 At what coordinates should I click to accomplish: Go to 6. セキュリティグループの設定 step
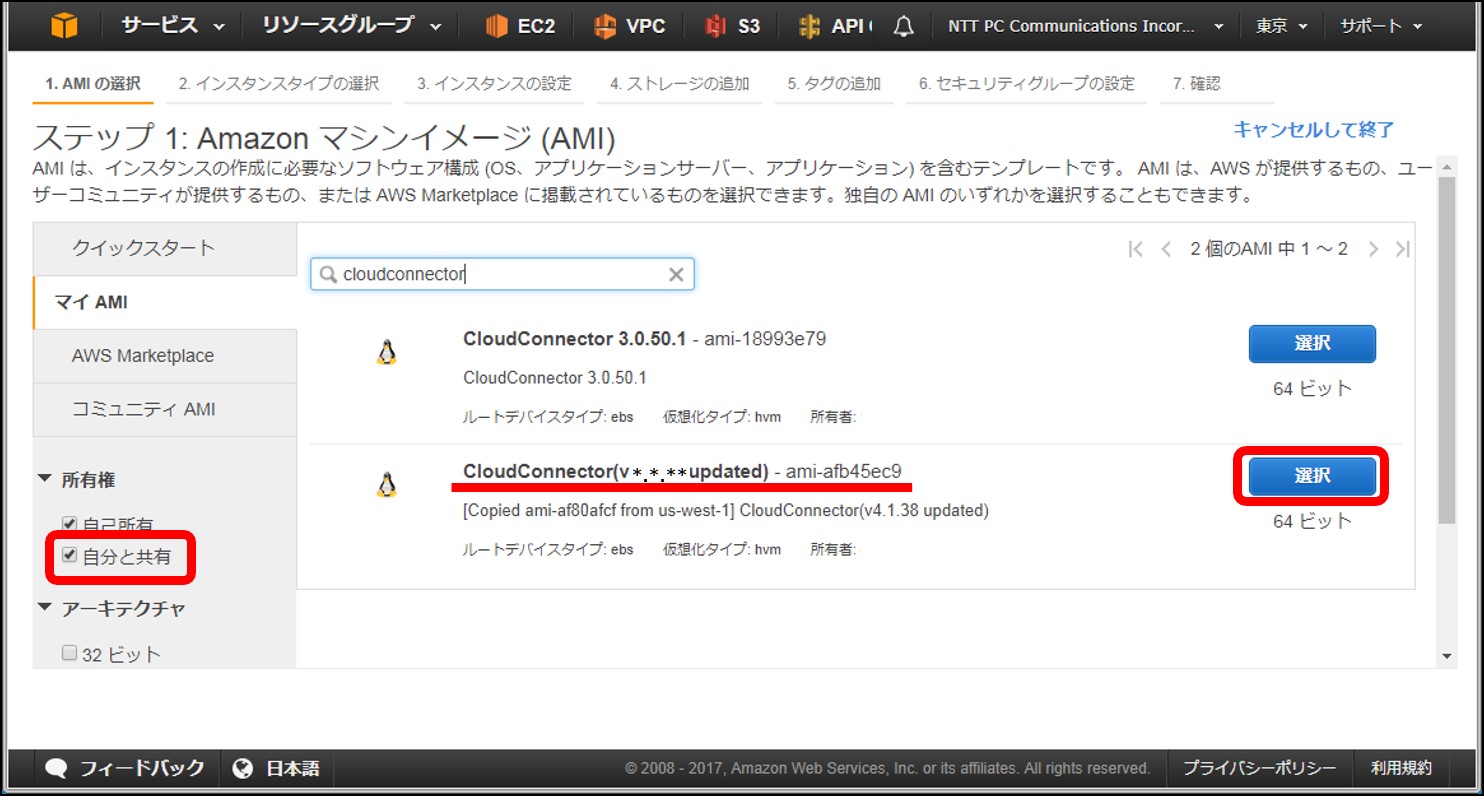pyautogui.click(x=1027, y=84)
